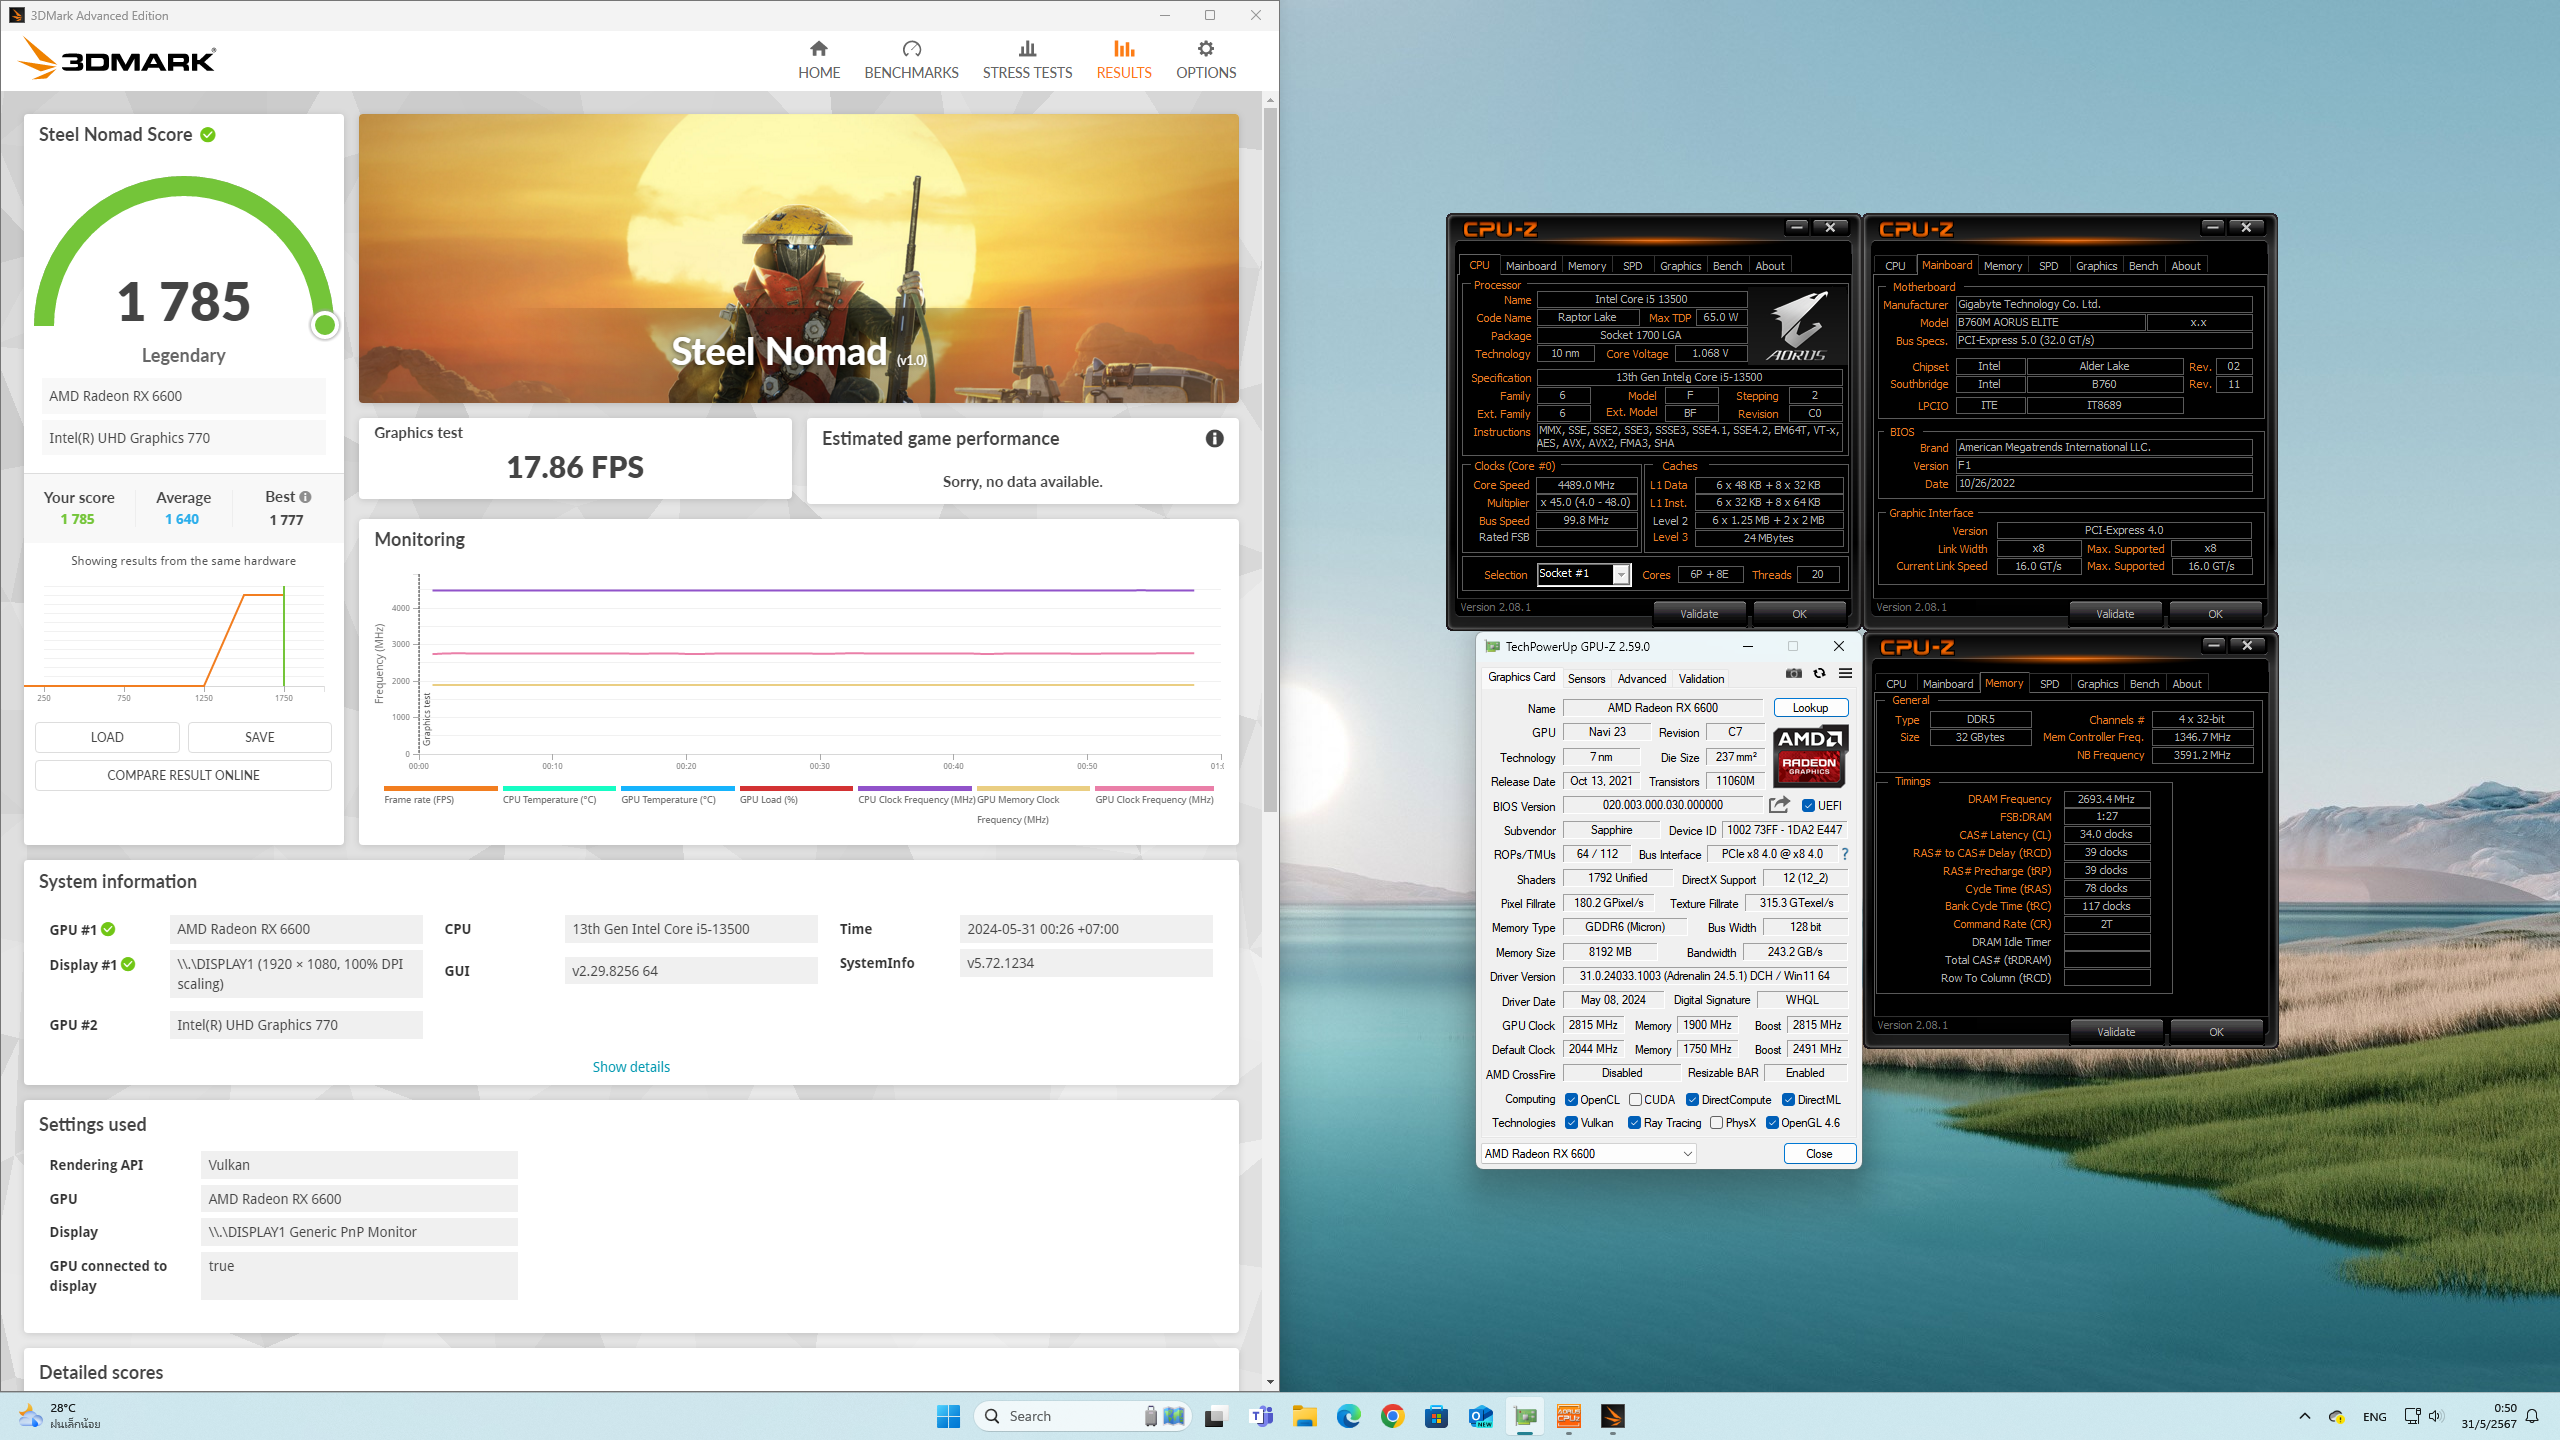Toggle the DirectML checkbox in GPU-Z
The image size is (2560, 1440).
click(1788, 1100)
